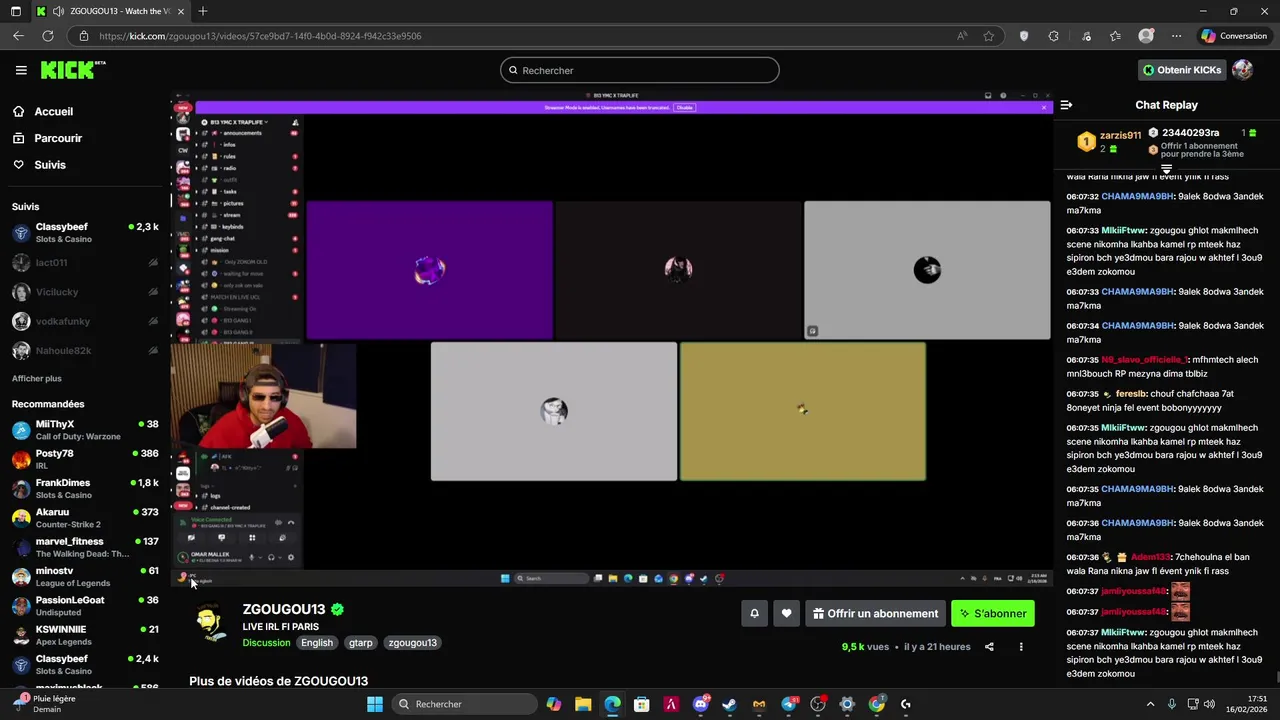Click the browser address bar URL
Viewport: 1280px width, 720px height.
tap(260, 36)
